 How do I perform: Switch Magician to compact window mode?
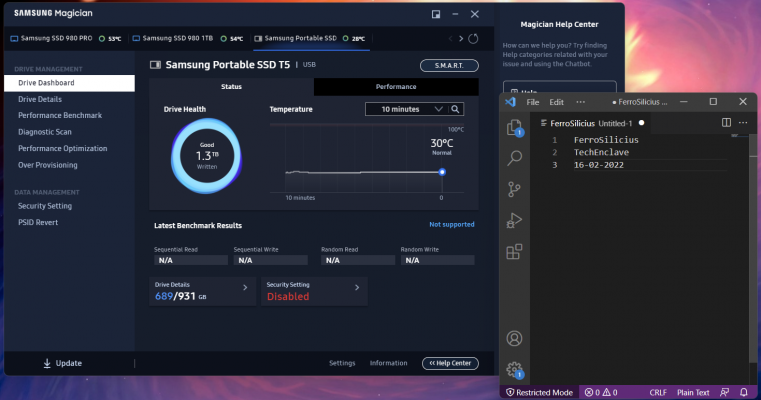point(436,14)
